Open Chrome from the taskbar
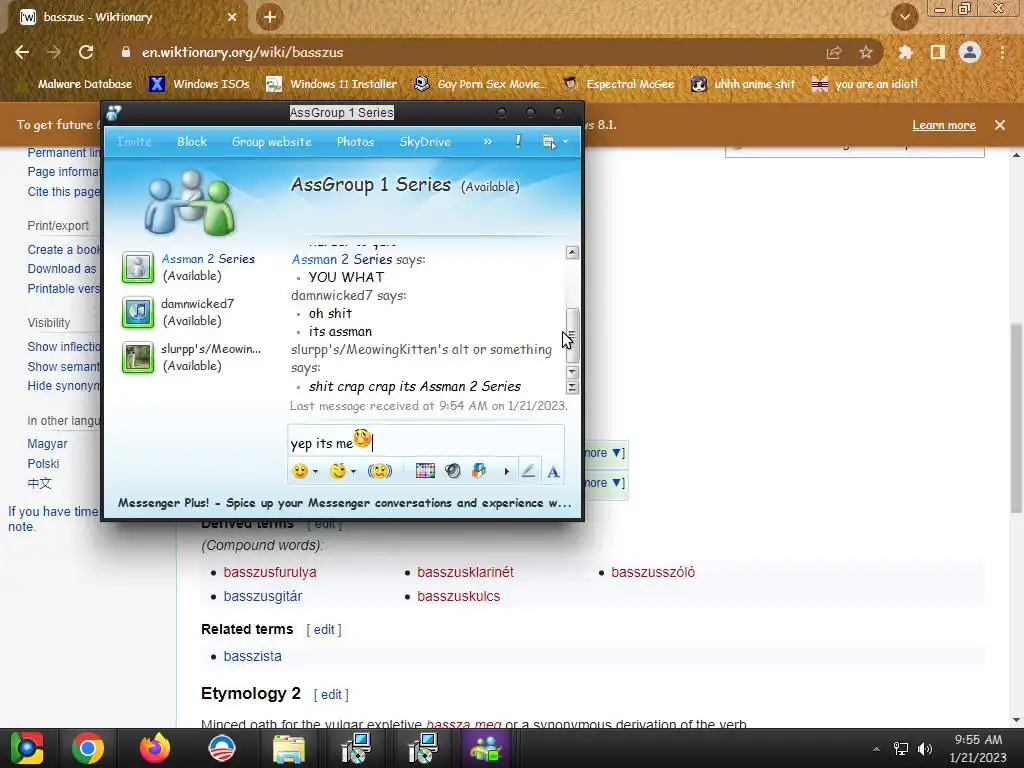 click(x=88, y=748)
